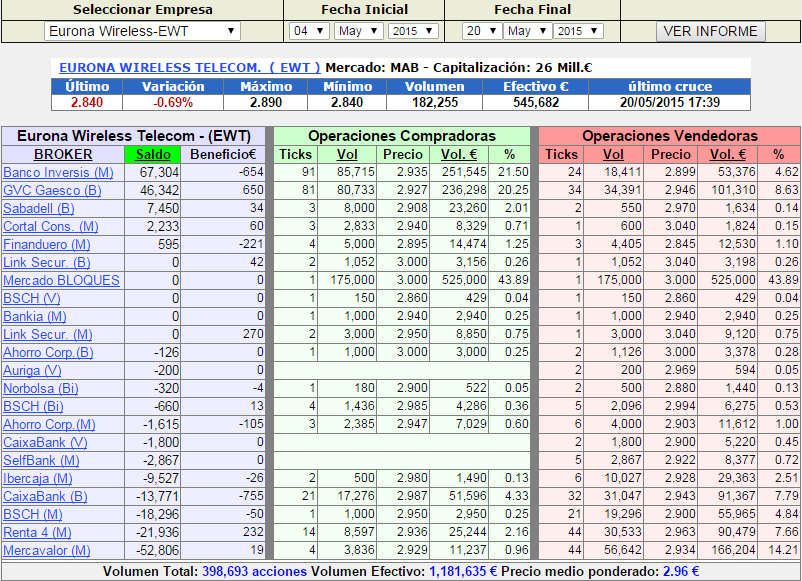Open the Link Secur. (B) broker link
The image size is (802, 581).
(47, 262)
